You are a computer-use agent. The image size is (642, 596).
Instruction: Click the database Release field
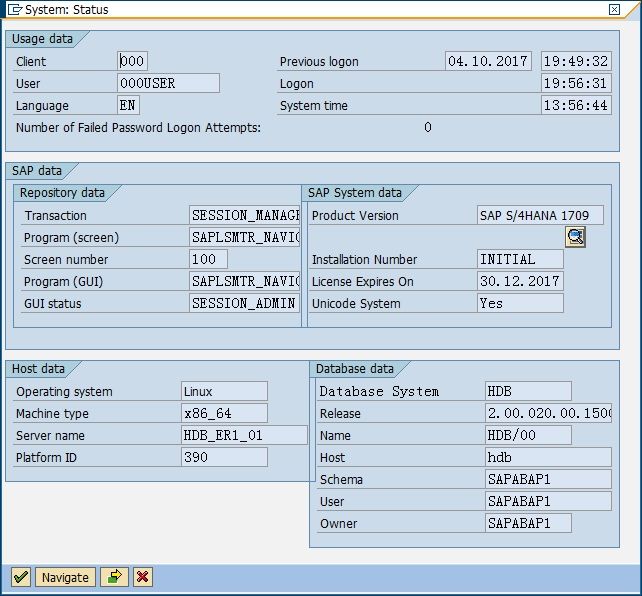548,414
